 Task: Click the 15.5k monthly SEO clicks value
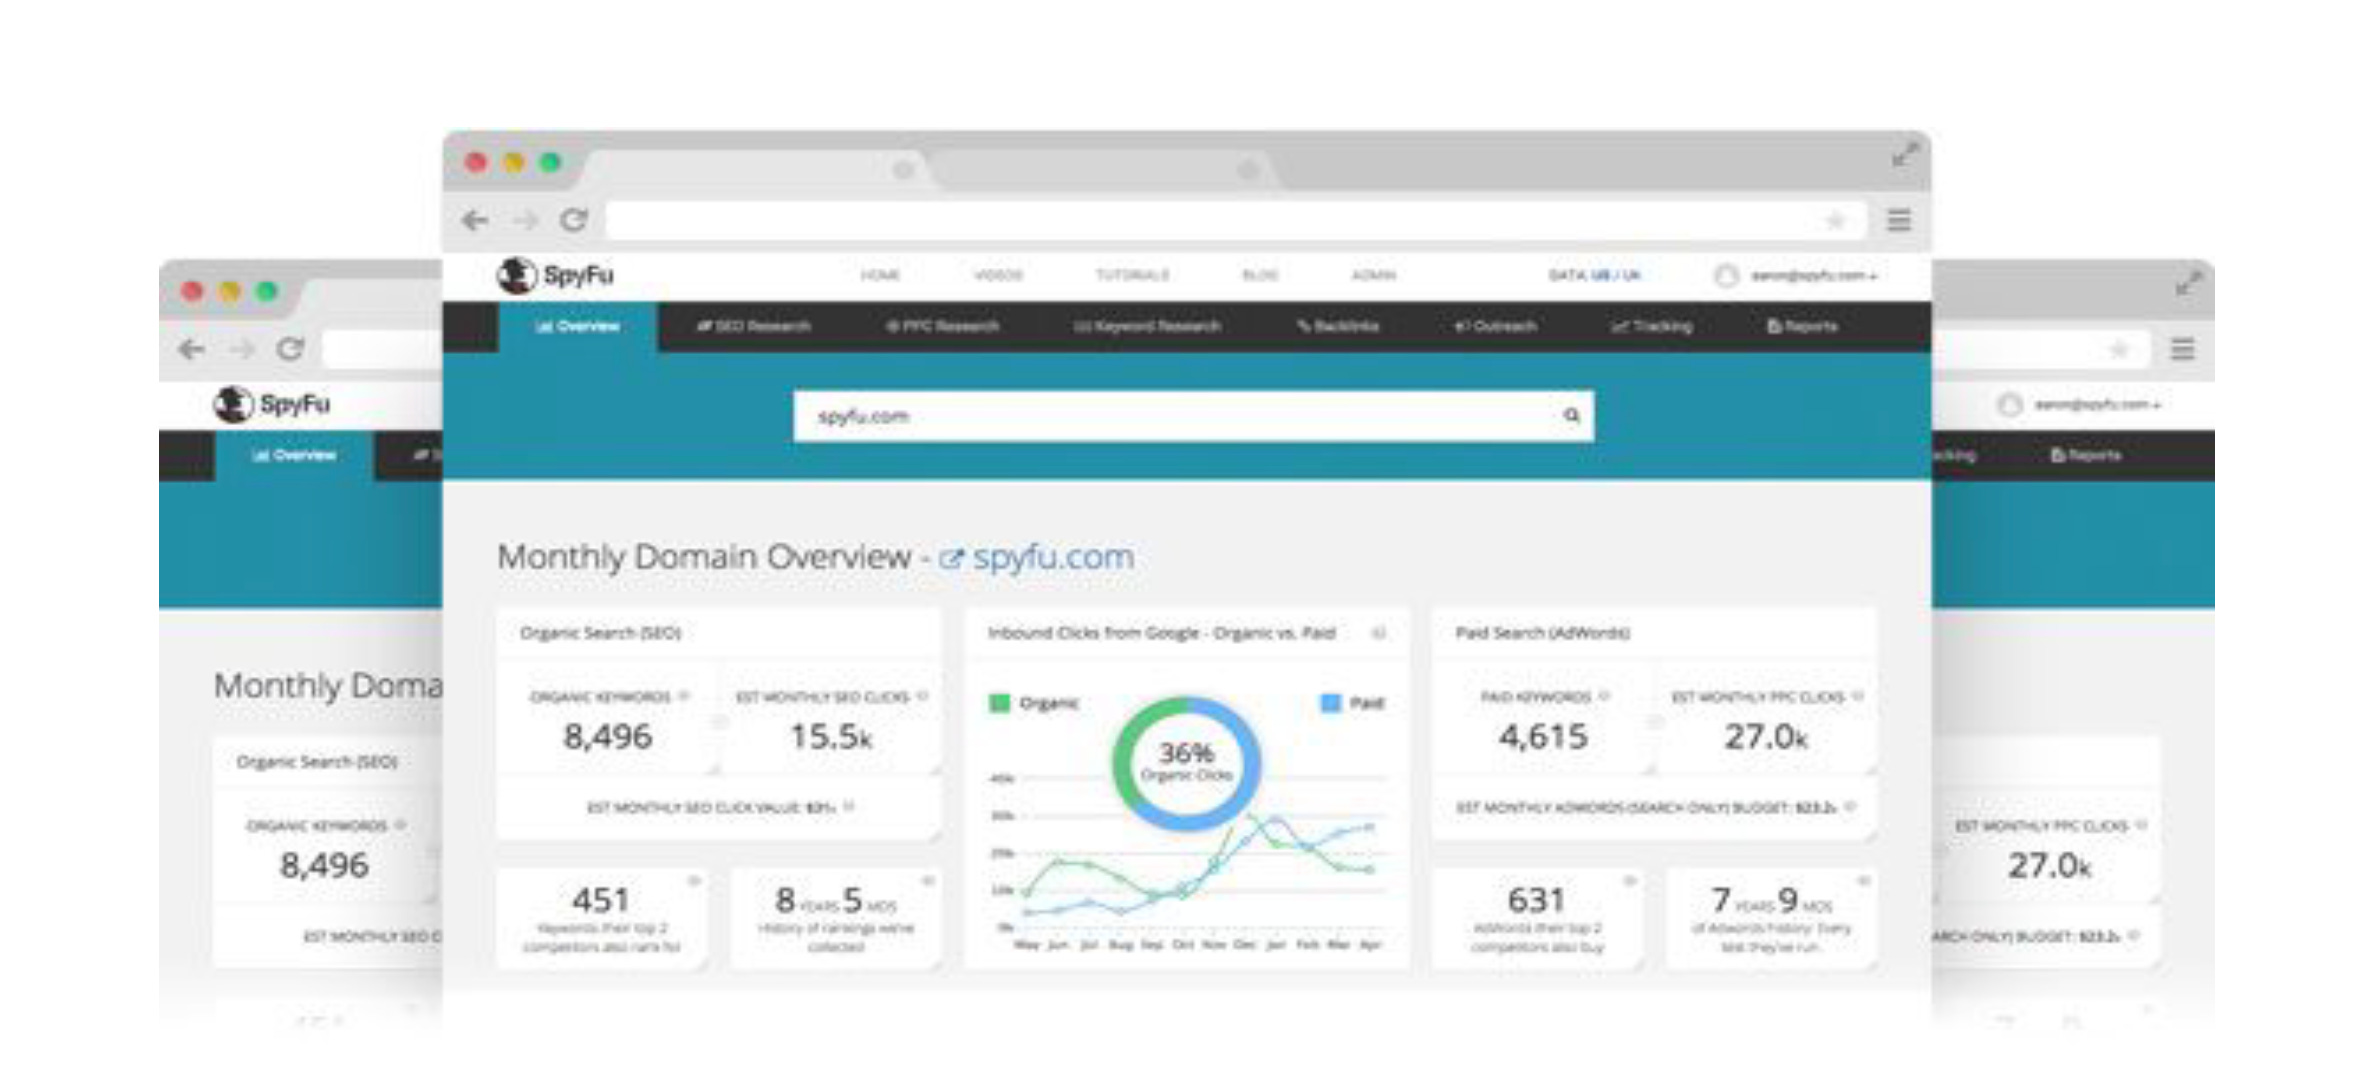(x=831, y=737)
